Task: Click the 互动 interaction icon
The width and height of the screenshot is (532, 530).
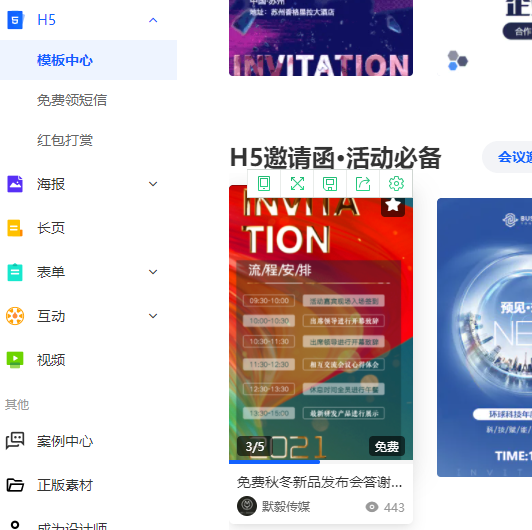Action: 15,316
